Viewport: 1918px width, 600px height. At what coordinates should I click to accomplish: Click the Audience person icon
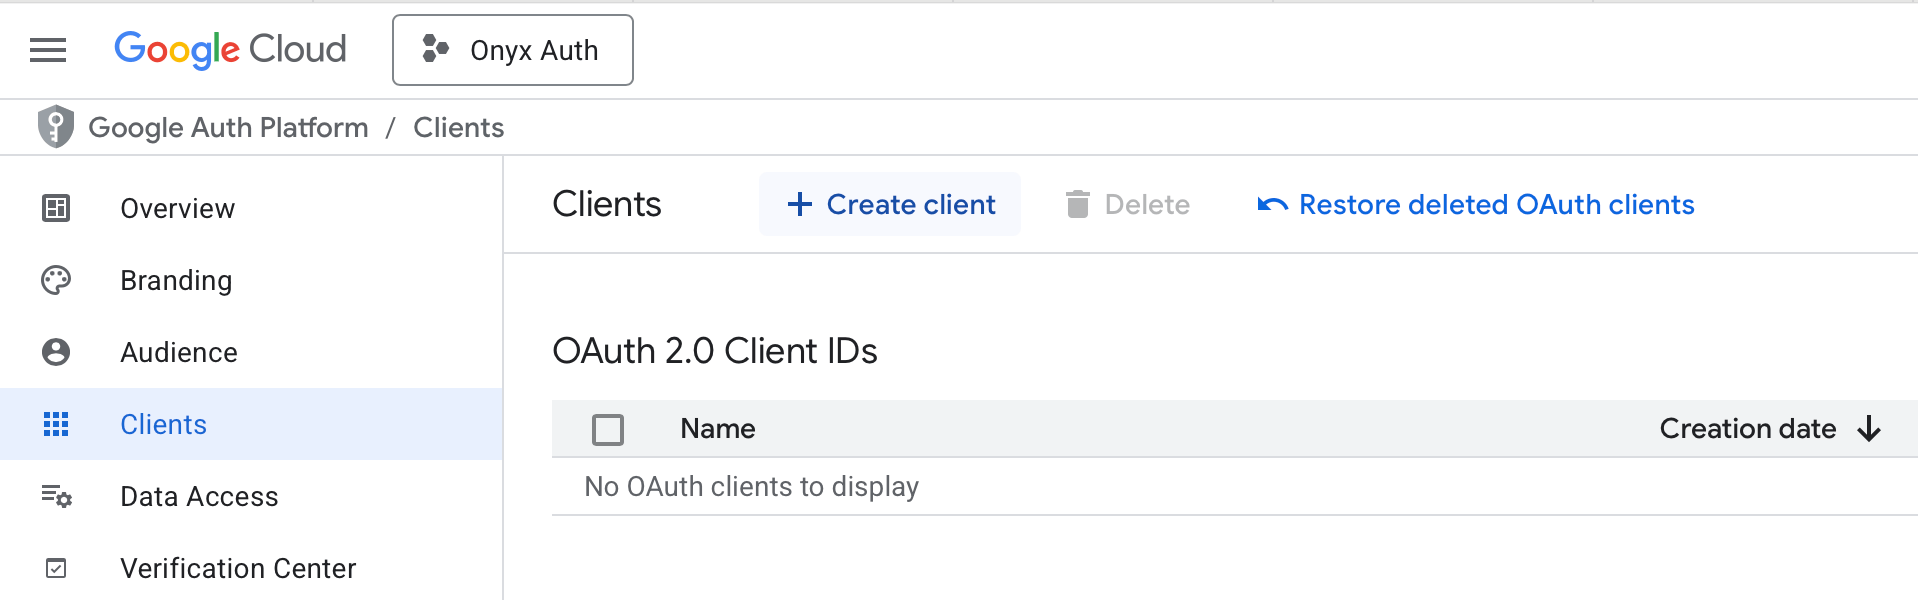[x=56, y=352]
